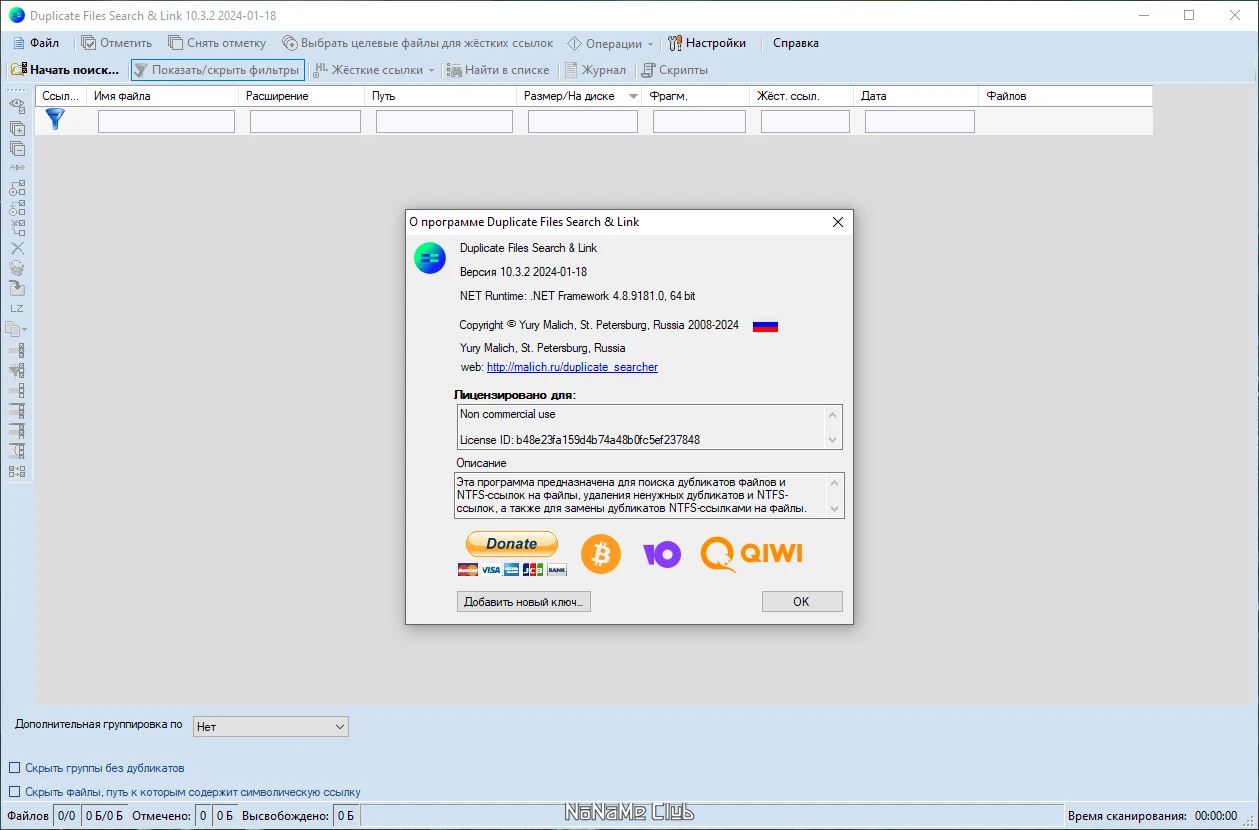The width and height of the screenshot is (1259, 830).
Task: Click the Дата filter input field
Action: pyautogui.click(x=919, y=121)
